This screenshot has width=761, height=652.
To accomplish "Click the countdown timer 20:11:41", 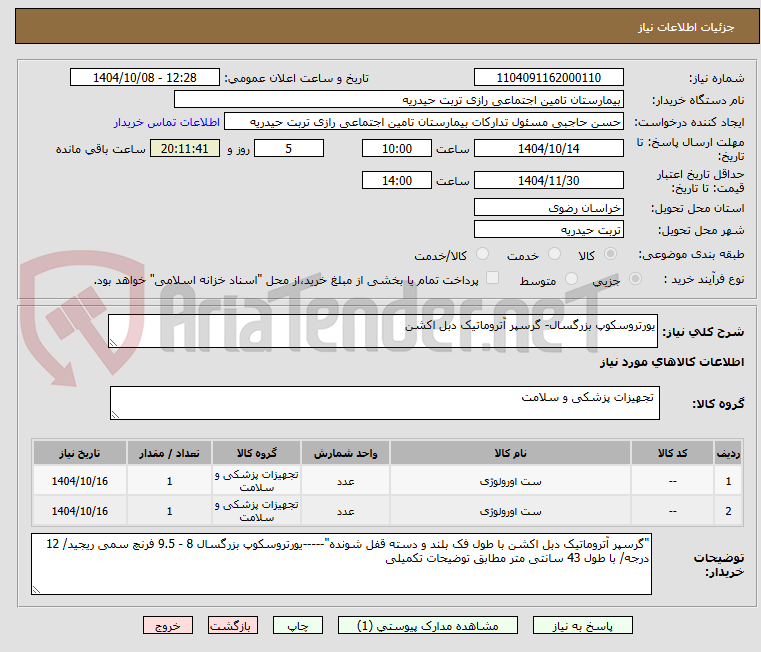I will 184,149.
